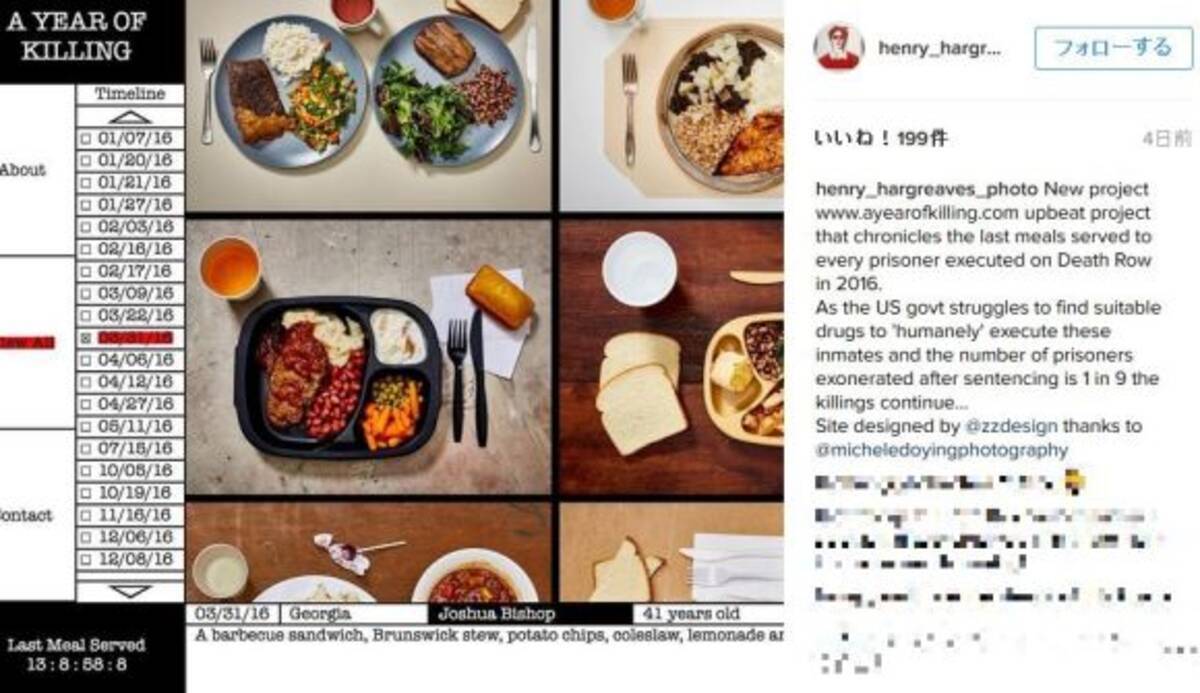The width and height of the screenshot is (1200, 693).
Task: Click the henry_hargreaves username link
Action: point(940,48)
